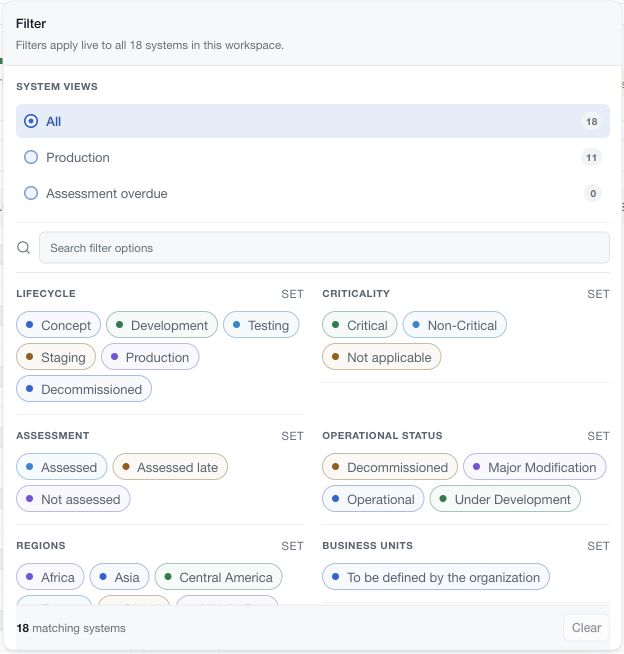Click the 'Filters apply live' description text
This screenshot has height=654, width=624.
[x=150, y=45]
